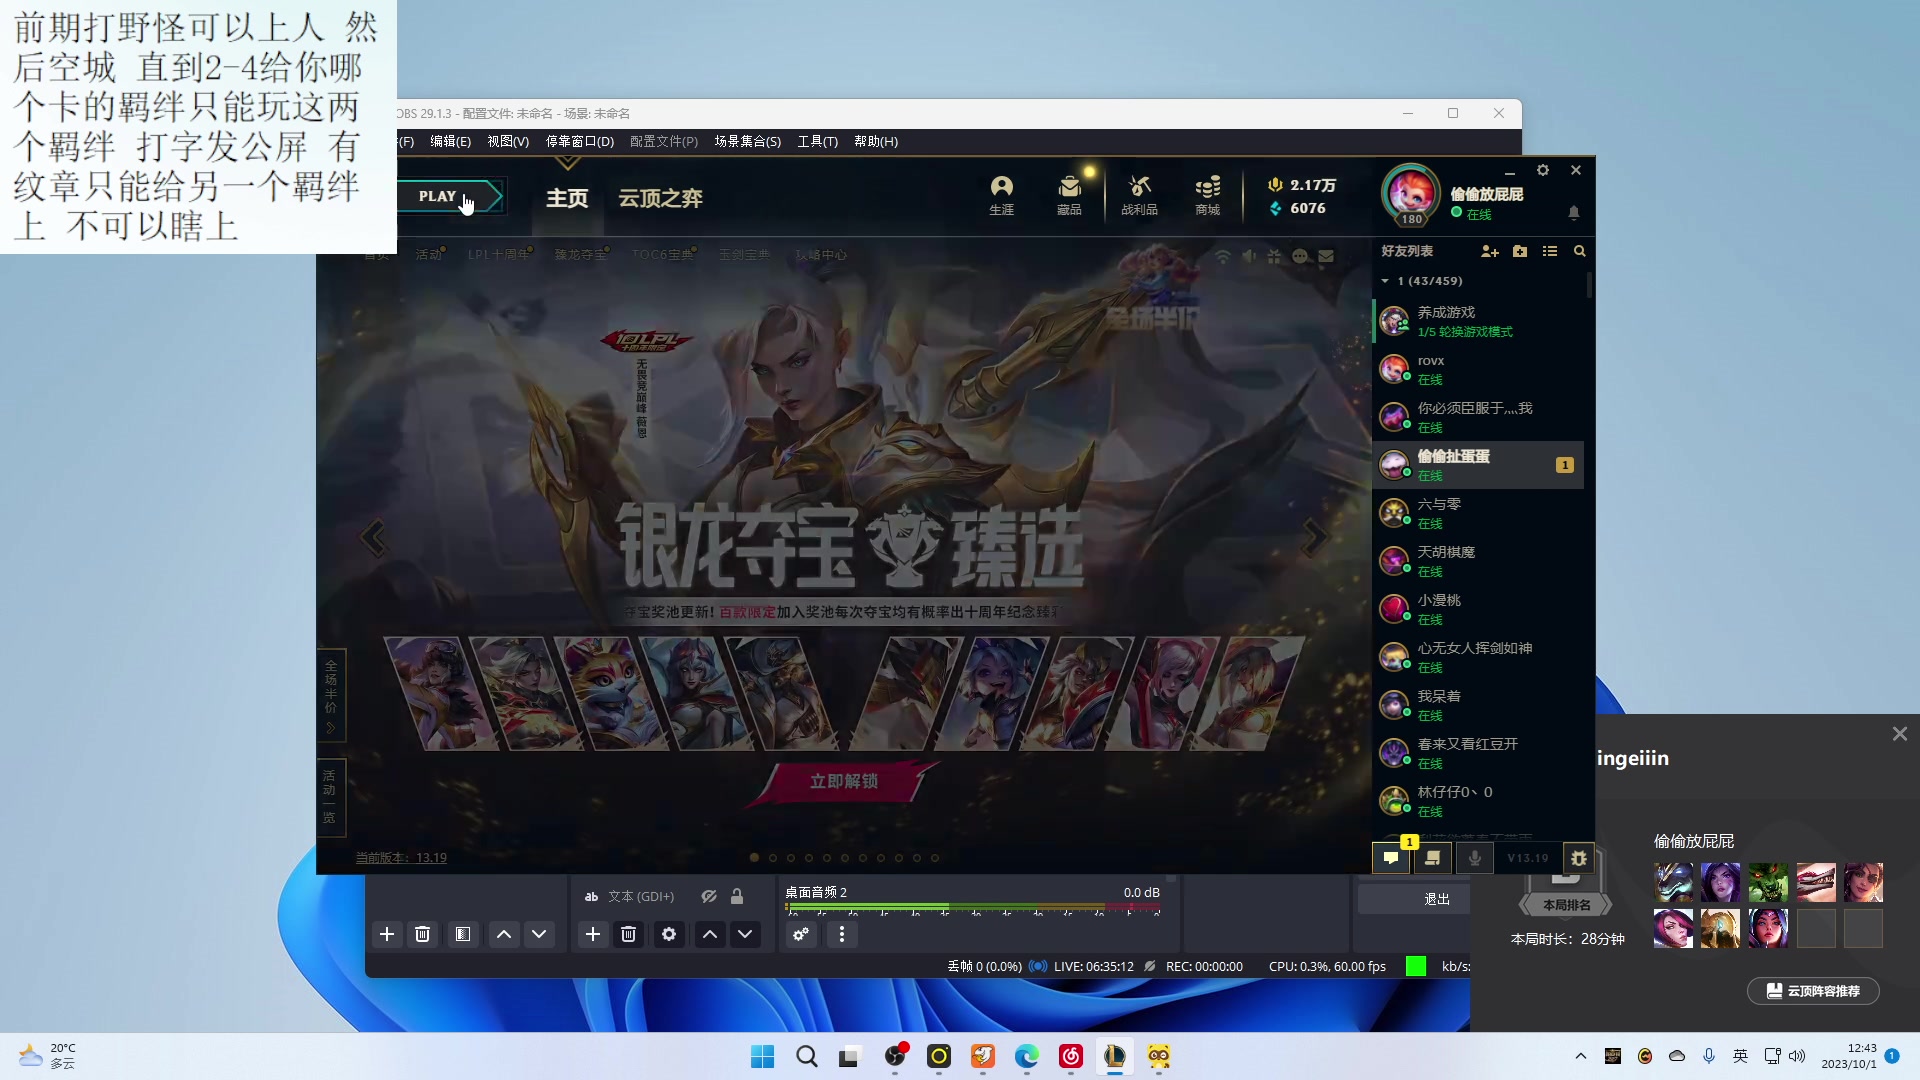Select friend 养成游戏

coord(1478,321)
